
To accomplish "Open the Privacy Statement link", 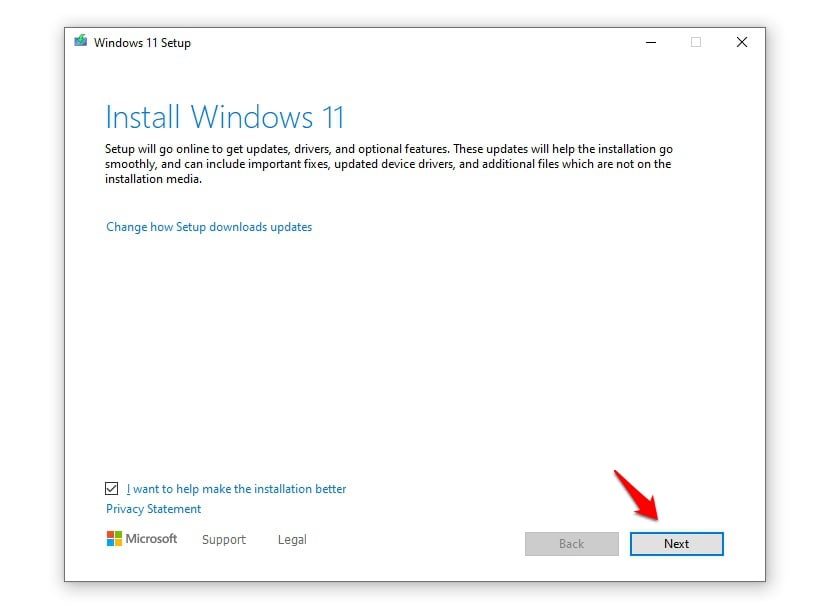I will [154, 509].
